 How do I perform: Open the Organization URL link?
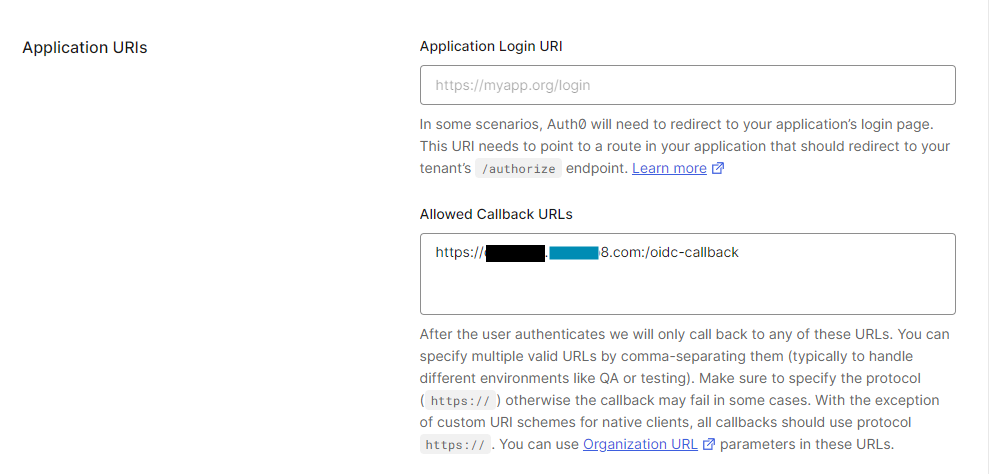coord(640,444)
